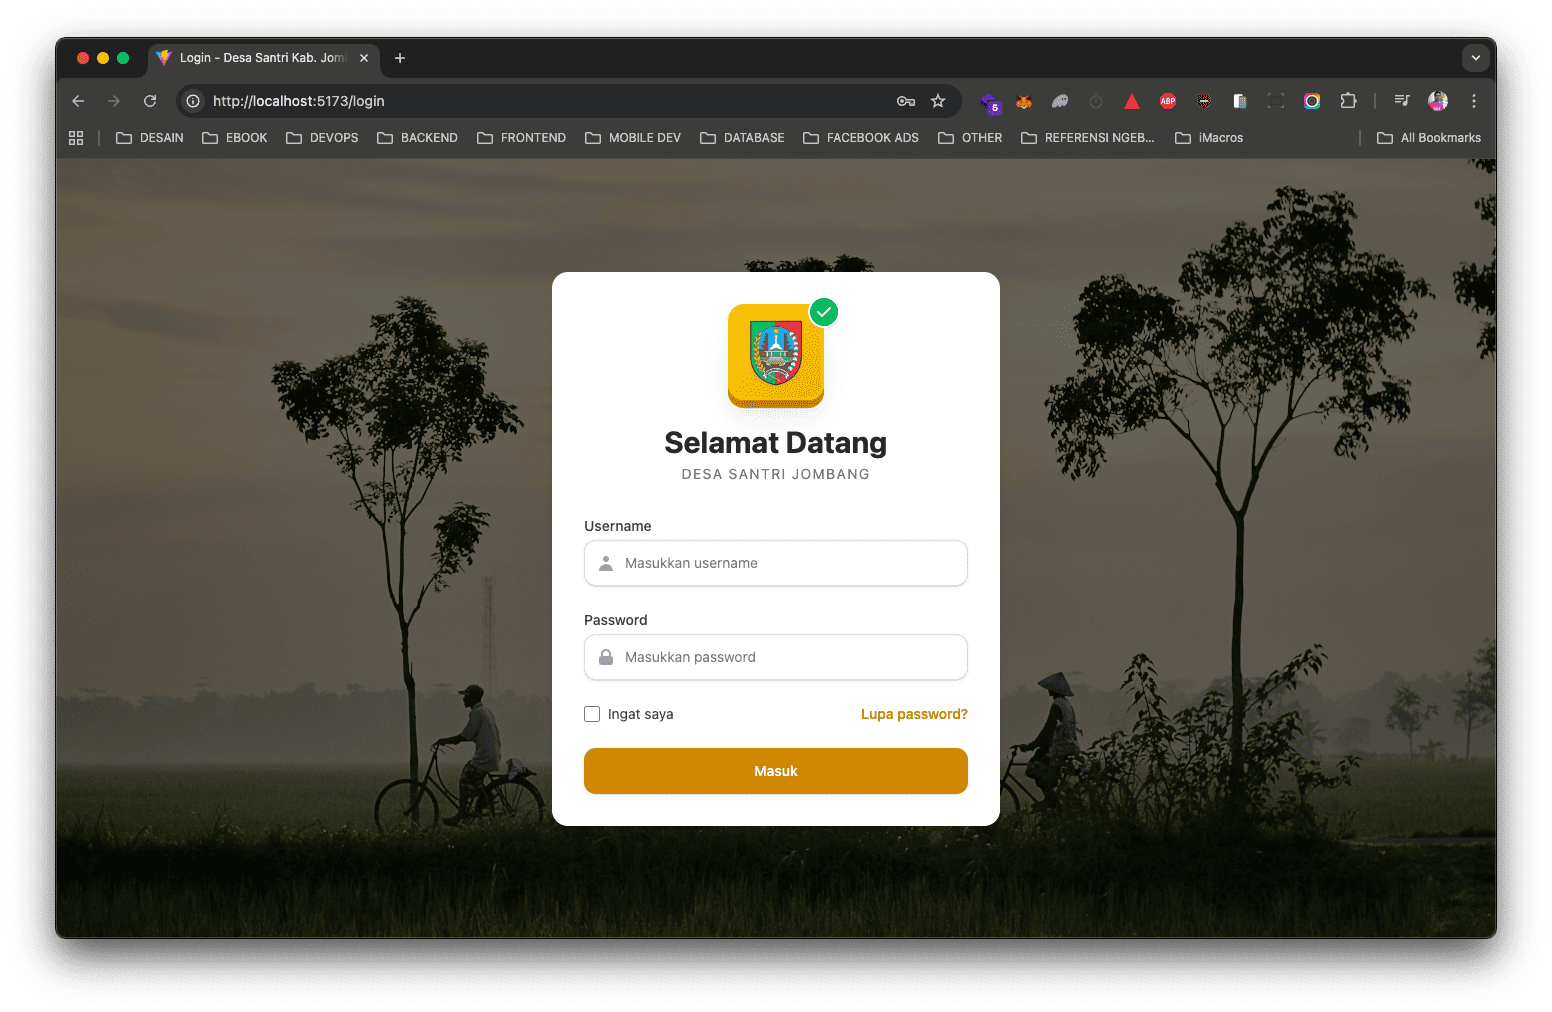
Task: Click the Lupa password? link
Action: [x=914, y=714]
